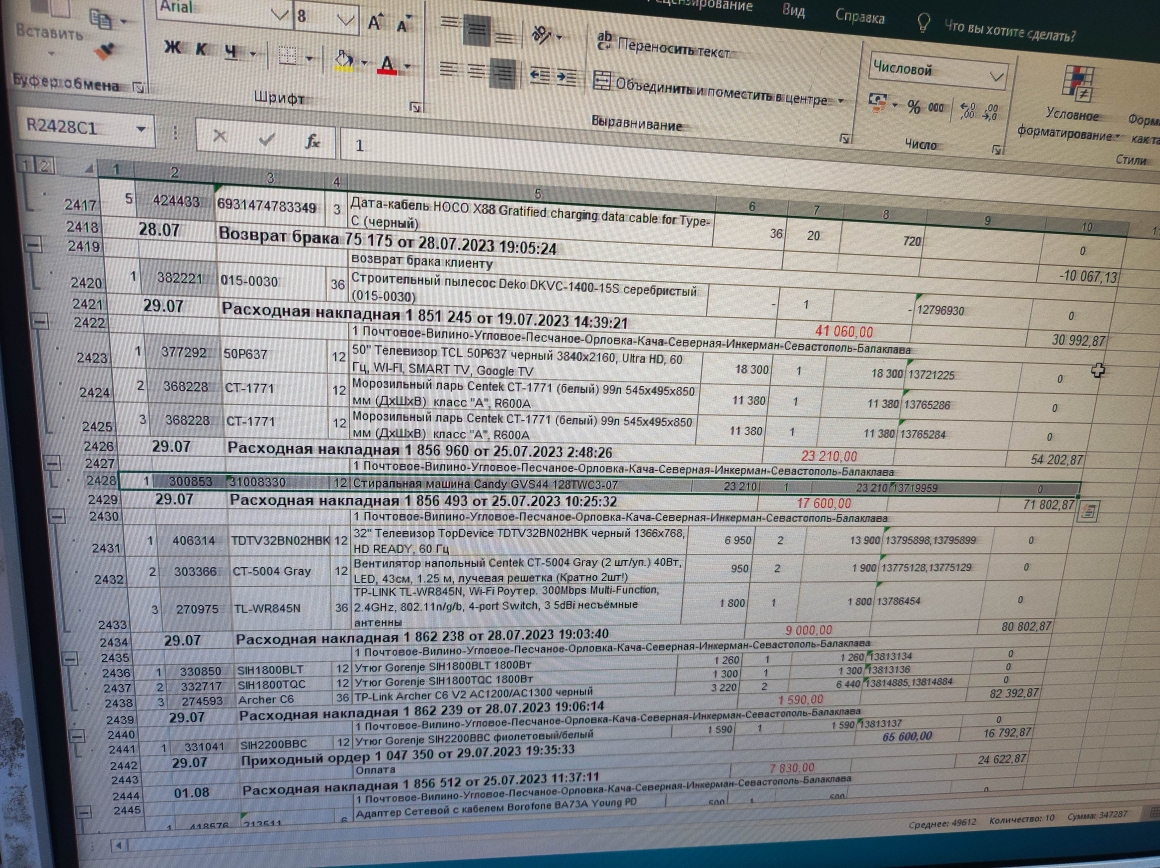Toggle bold with the Ж button
This screenshot has height=868, width=1160.
(172, 47)
